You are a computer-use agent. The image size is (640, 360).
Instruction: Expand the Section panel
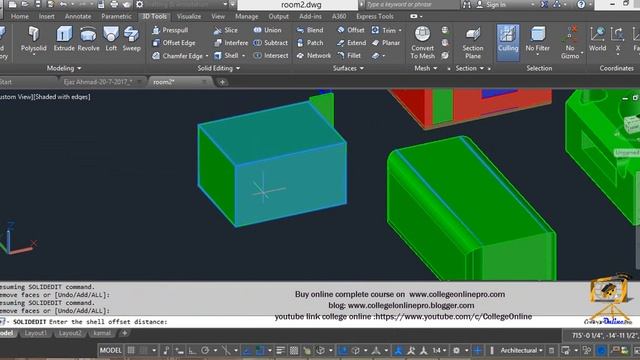click(x=470, y=68)
